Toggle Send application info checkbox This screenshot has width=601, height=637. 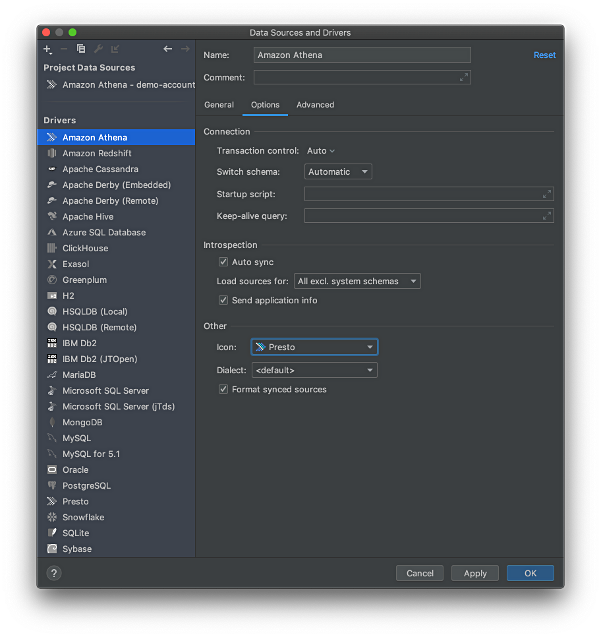[x=223, y=300]
